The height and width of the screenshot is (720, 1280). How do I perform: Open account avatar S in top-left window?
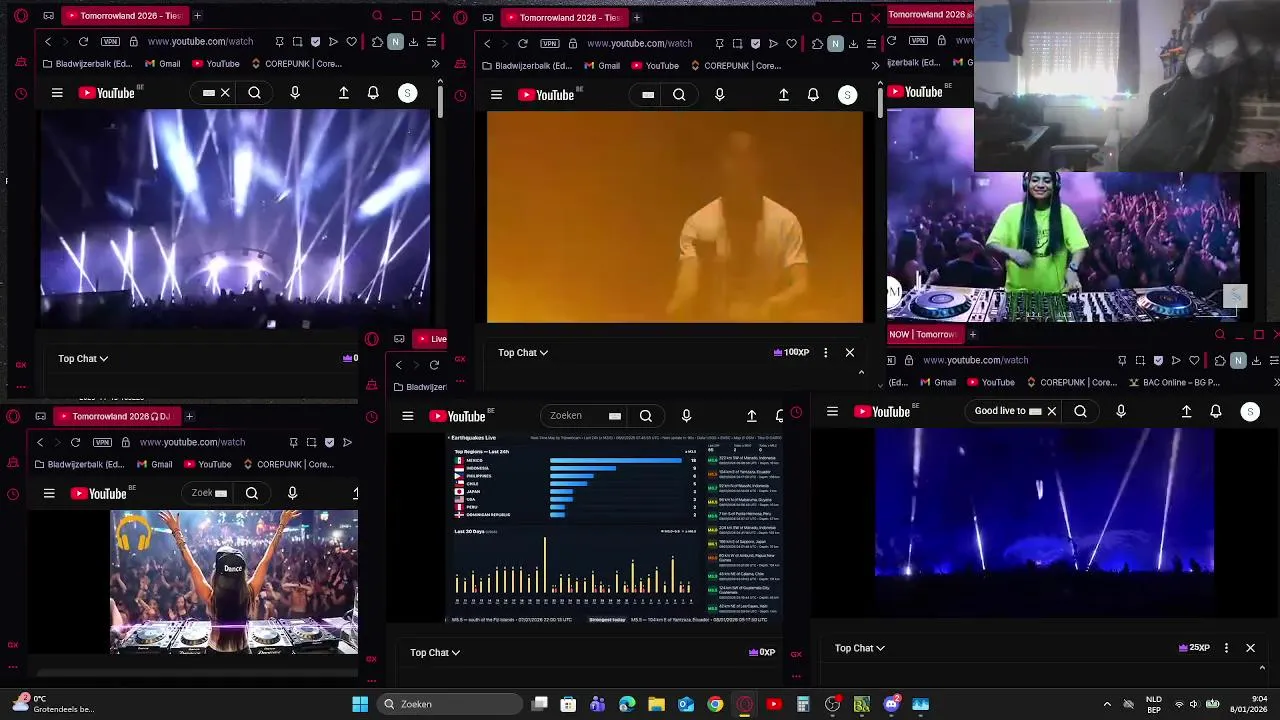click(407, 93)
